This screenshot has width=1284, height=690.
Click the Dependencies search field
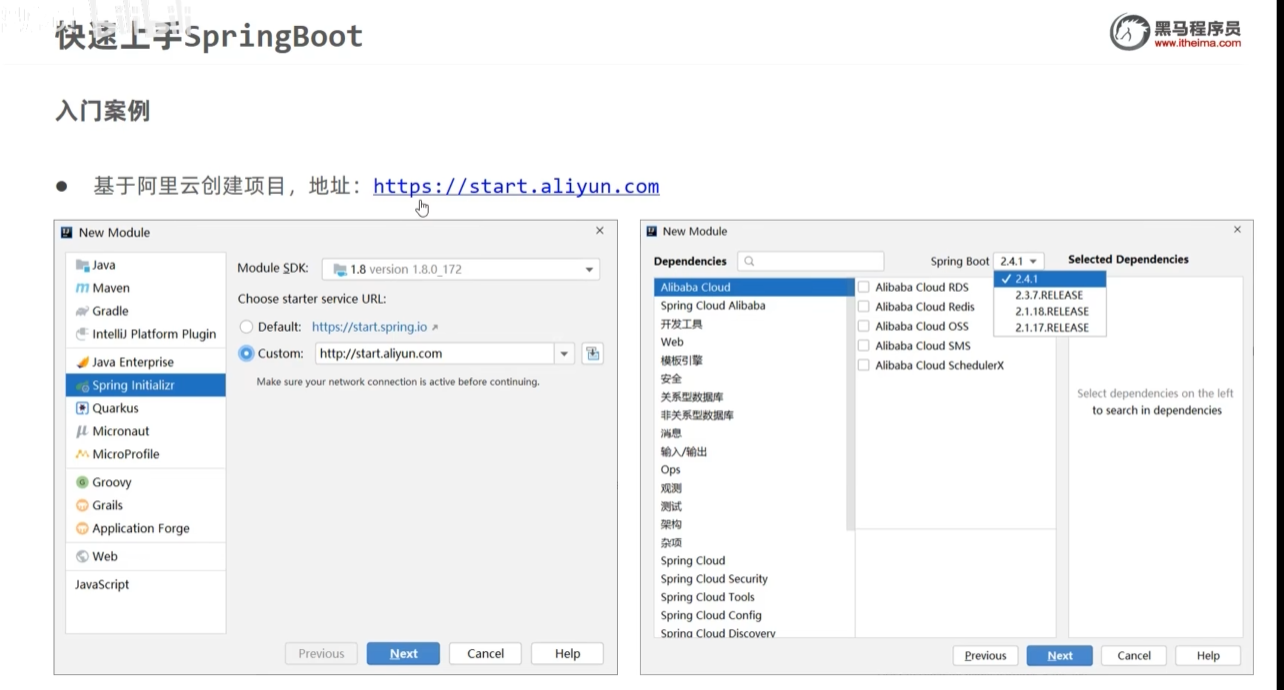click(x=811, y=261)
